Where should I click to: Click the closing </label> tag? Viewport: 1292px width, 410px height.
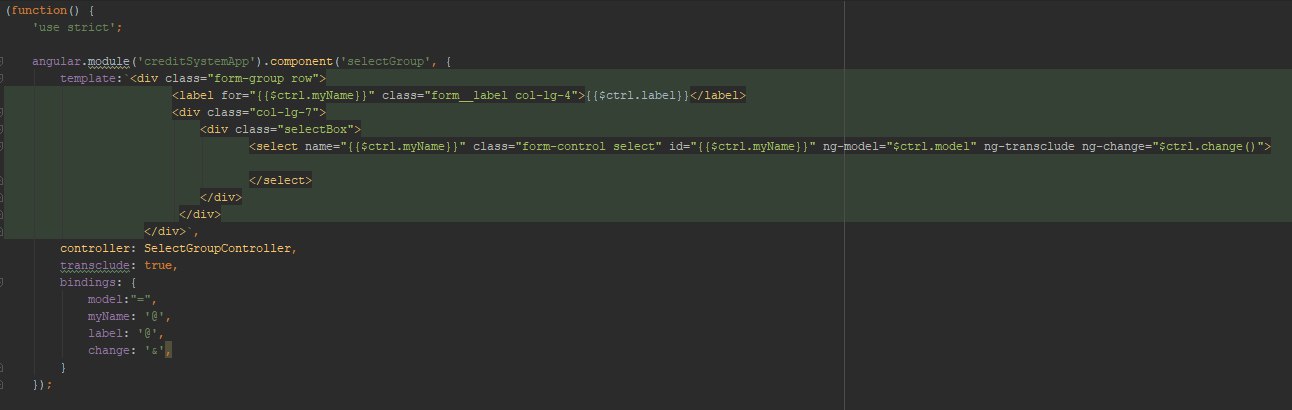[719, 95]
